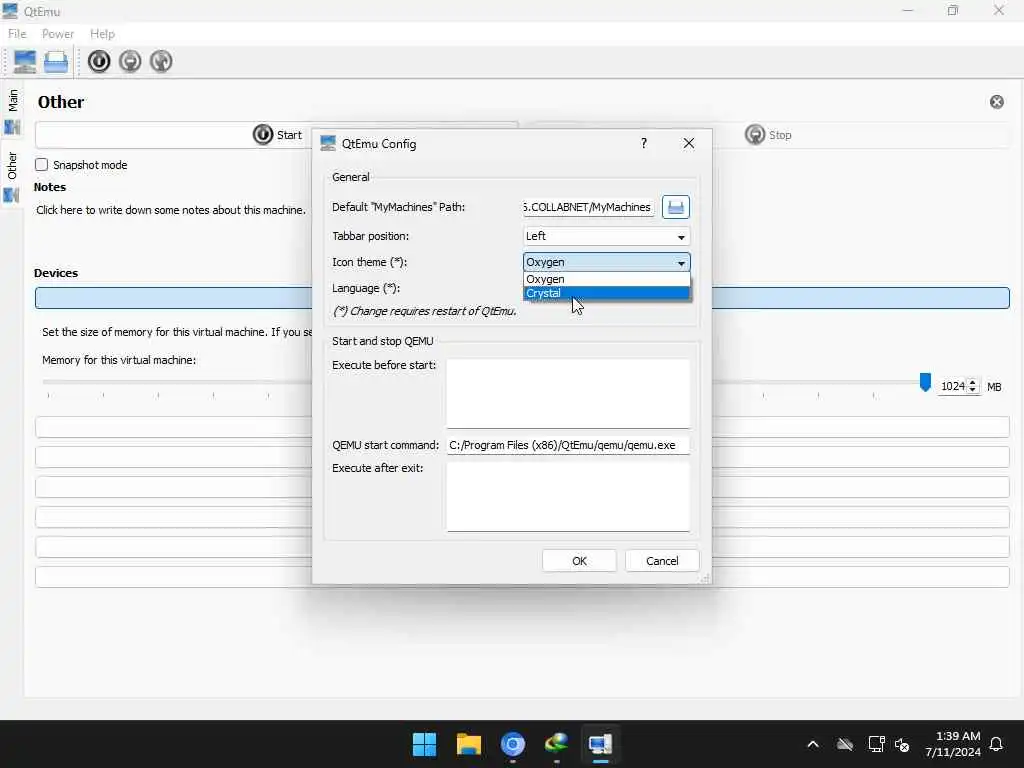Screen dimensions: 1024x768
Task: Click the help question mark in QtEmu Config
Action: [644, 143]
